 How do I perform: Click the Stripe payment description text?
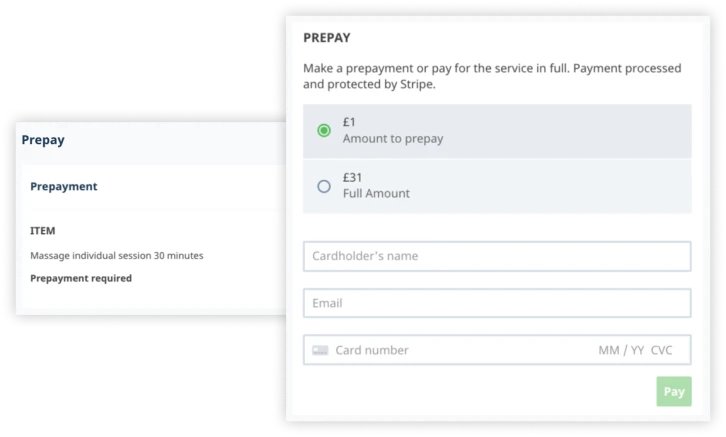coord(492,76)
